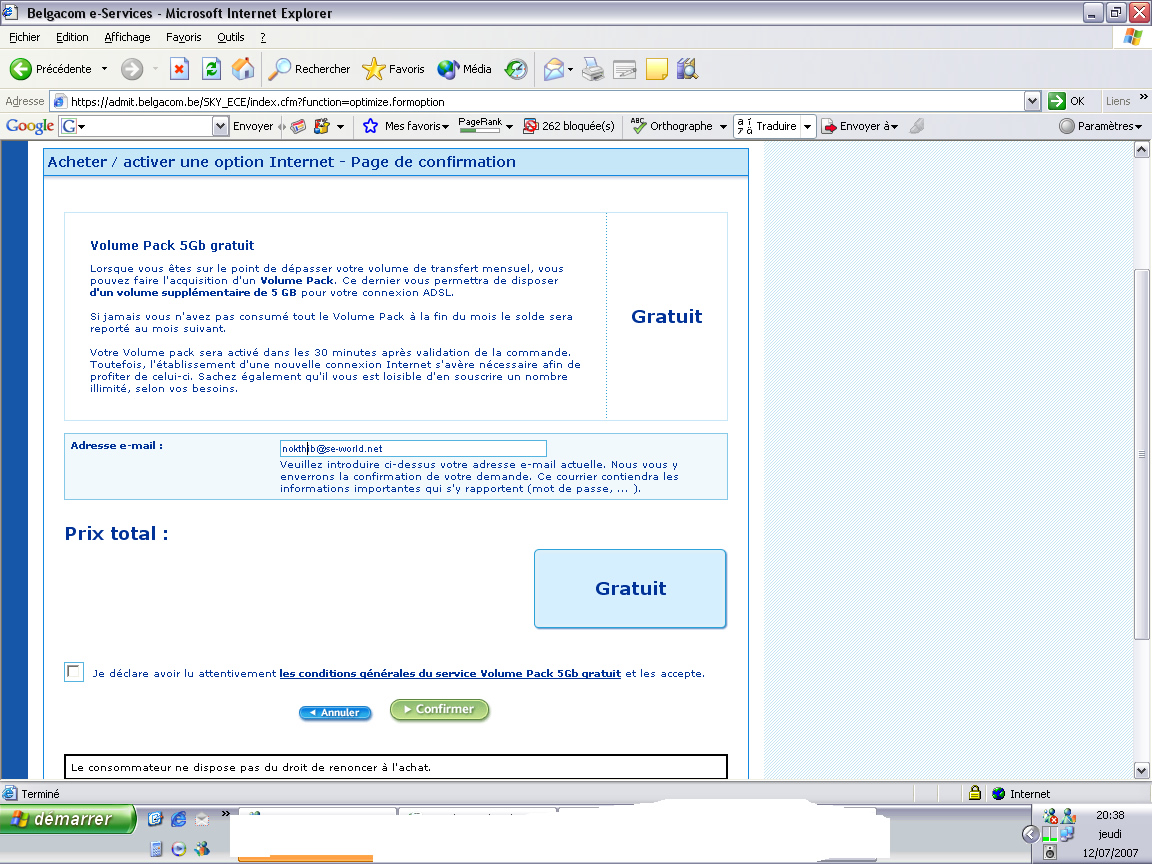
Task: Open the Favoris star panel
Action: [x=394, y=69]
